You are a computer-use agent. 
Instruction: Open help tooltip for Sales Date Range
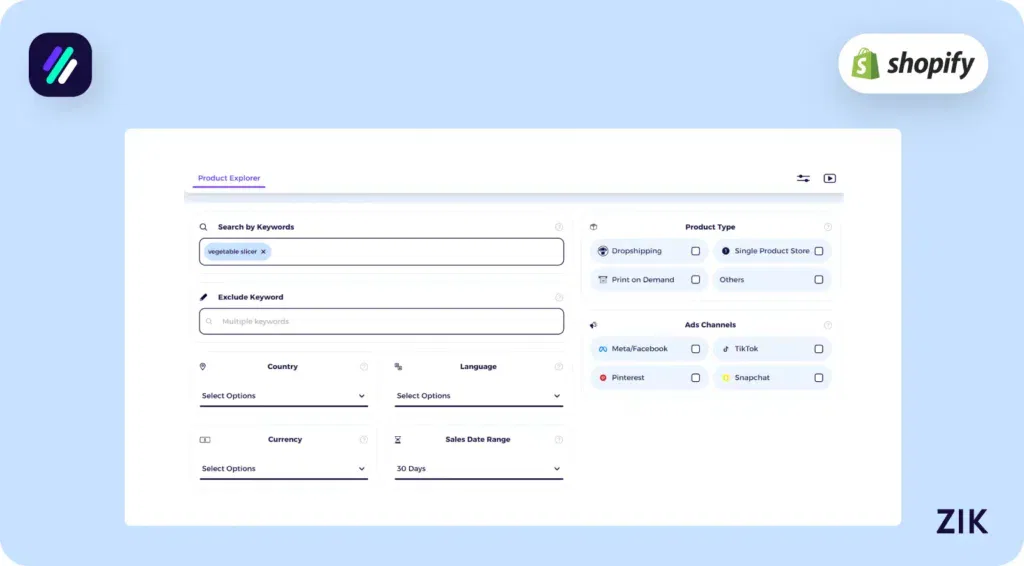coord(558,440)
